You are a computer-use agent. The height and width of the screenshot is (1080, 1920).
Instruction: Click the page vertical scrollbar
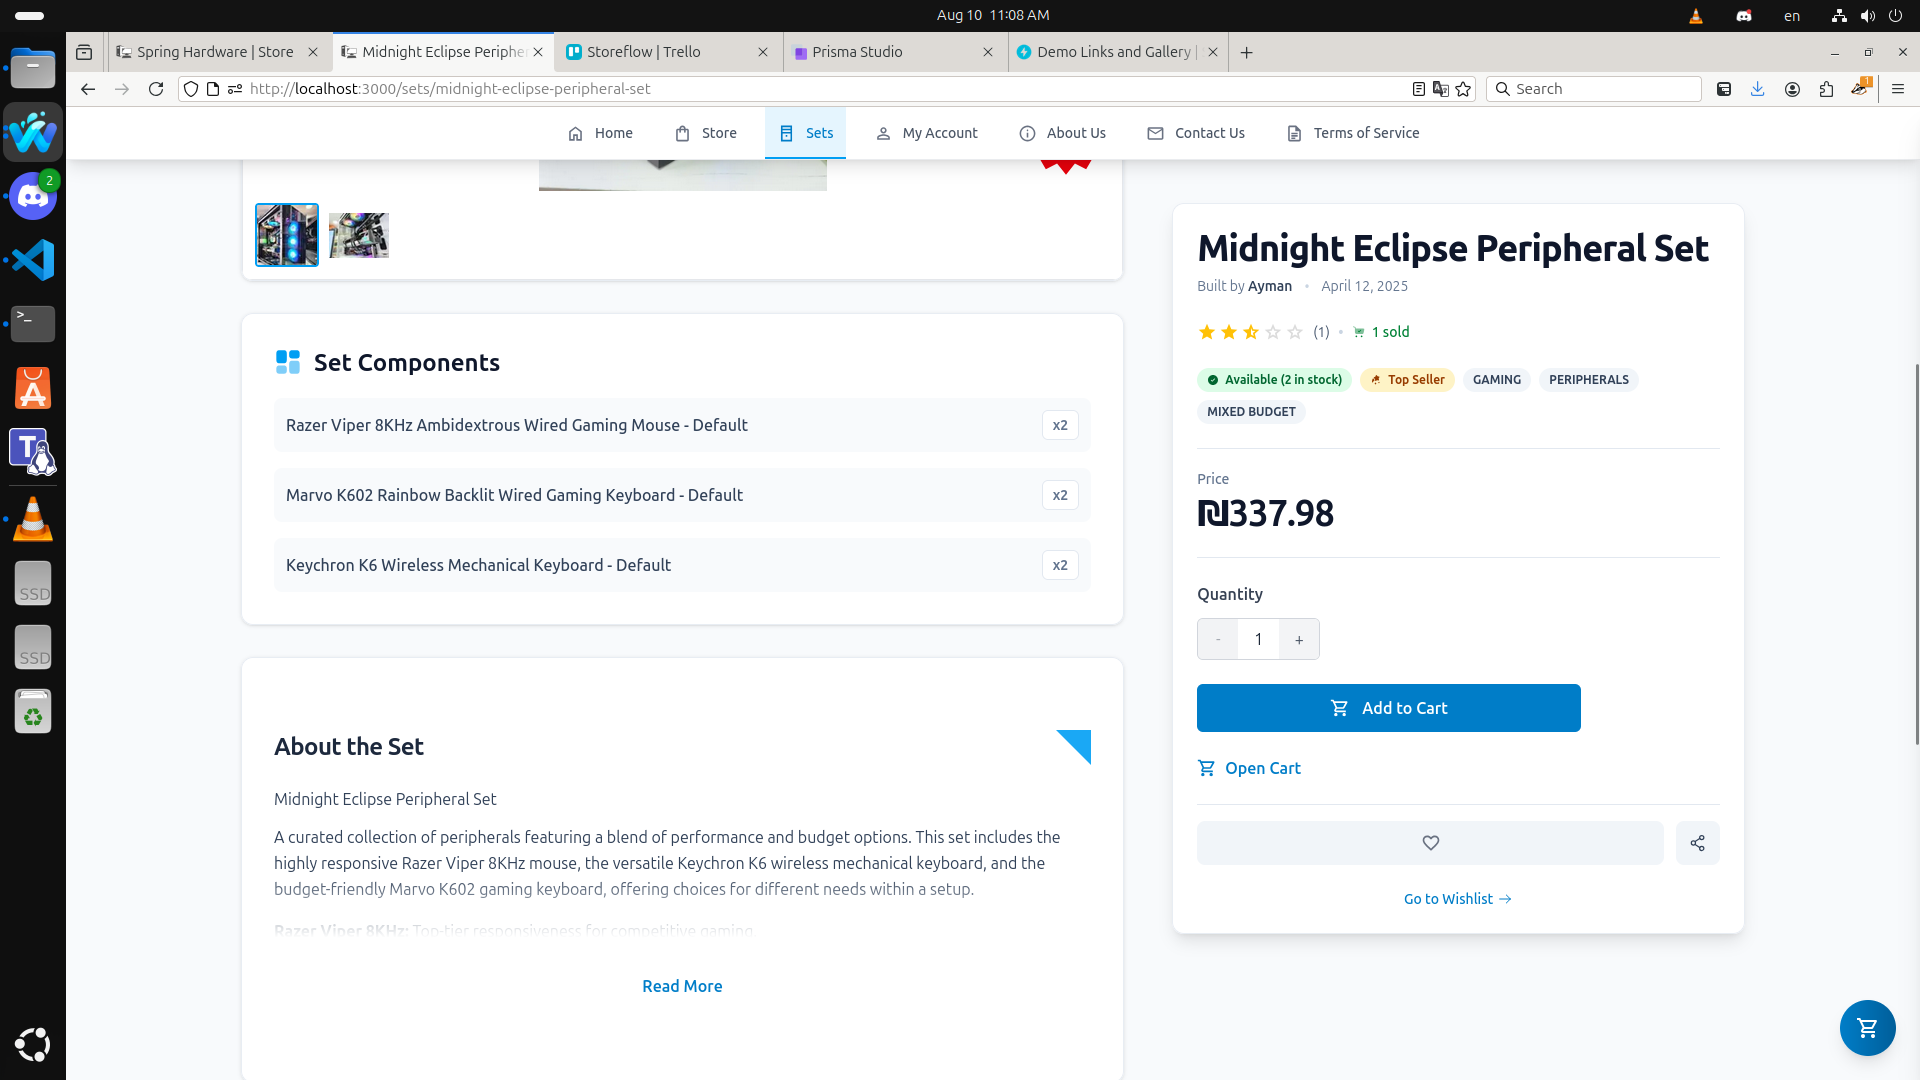pos(1916,555)
